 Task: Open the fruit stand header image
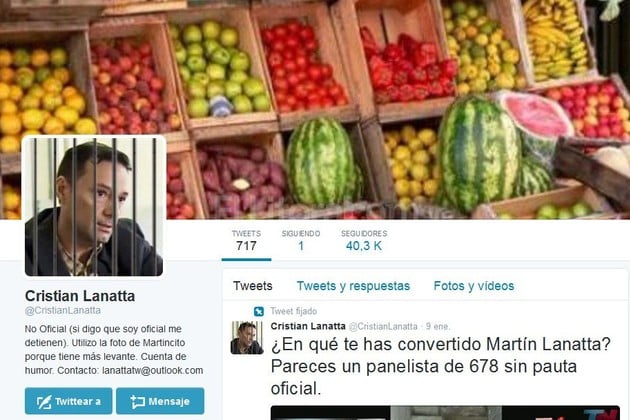pos(315,109)
